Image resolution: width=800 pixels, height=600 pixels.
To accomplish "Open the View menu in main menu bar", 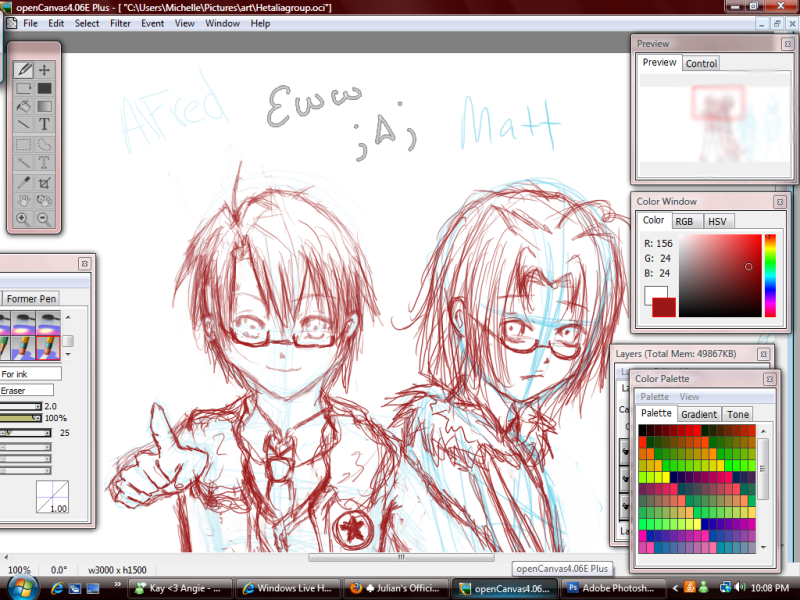I will point(185,23).
